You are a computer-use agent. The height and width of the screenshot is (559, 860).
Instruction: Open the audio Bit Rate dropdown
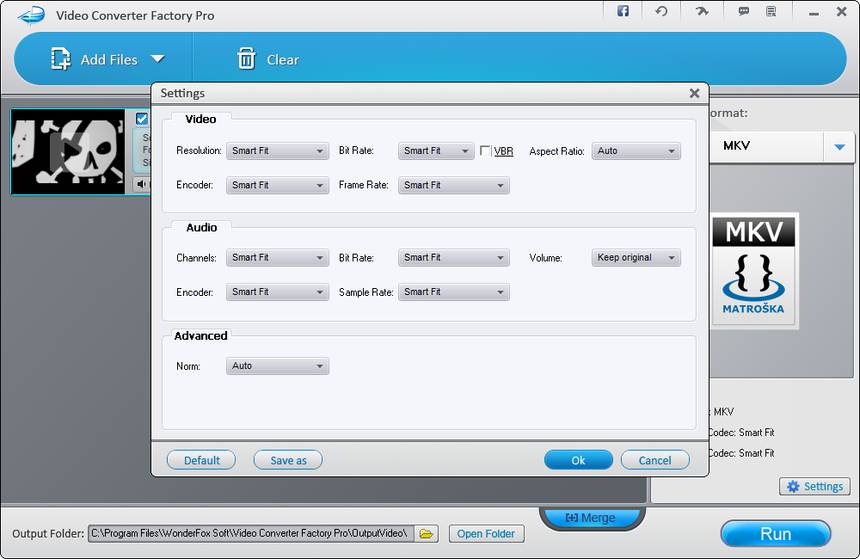click(454, 258)
